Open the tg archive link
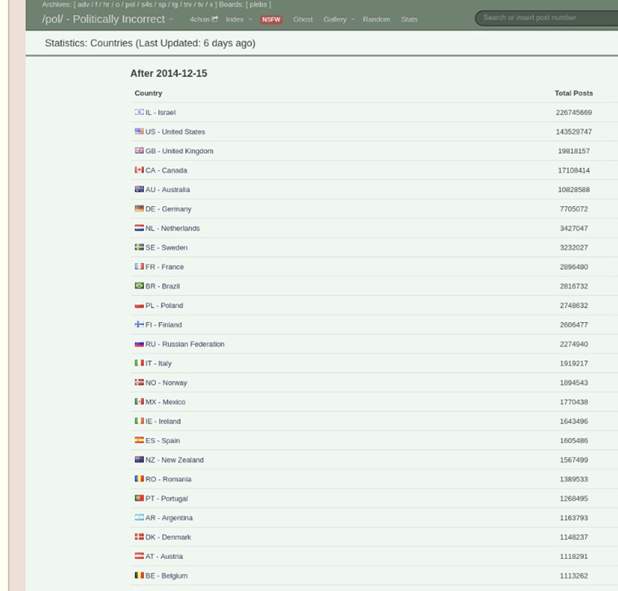The image size is (618, 591). (175, 5)
